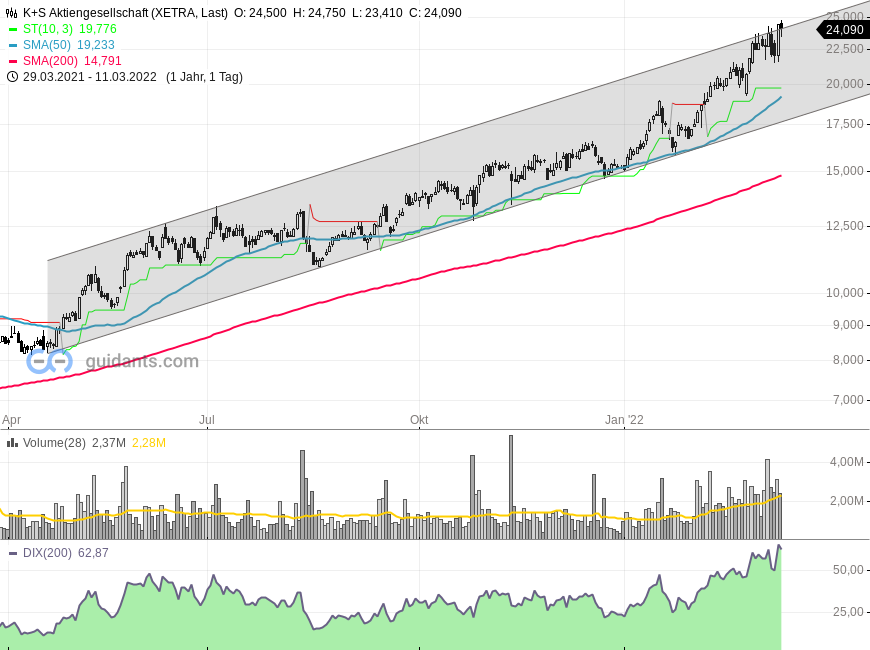Click the 7,000 price axis label

click(848, 400)
